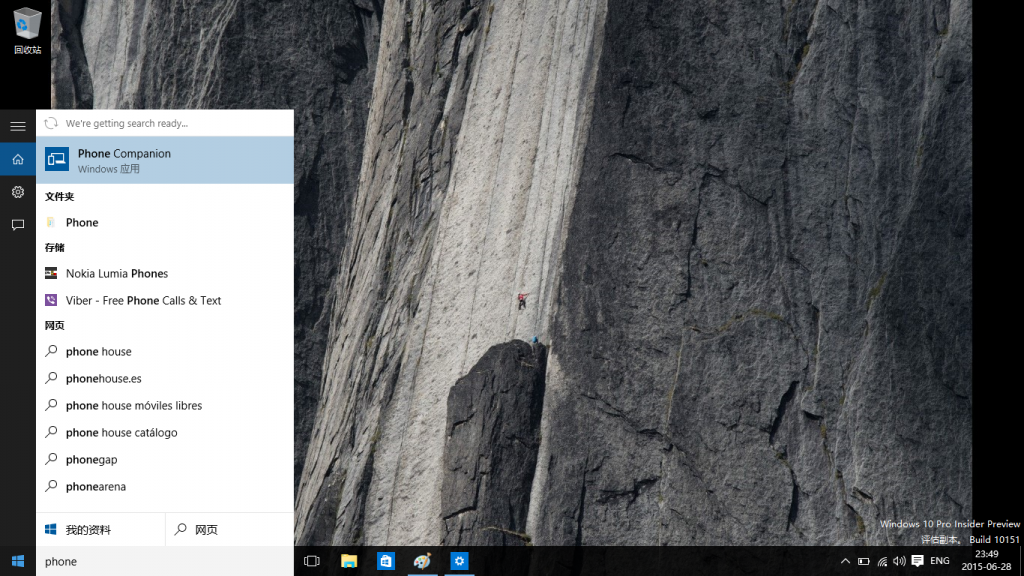The image size is (1024, 576).
Task: Open the Phone folder result
Action: [165, 223]
